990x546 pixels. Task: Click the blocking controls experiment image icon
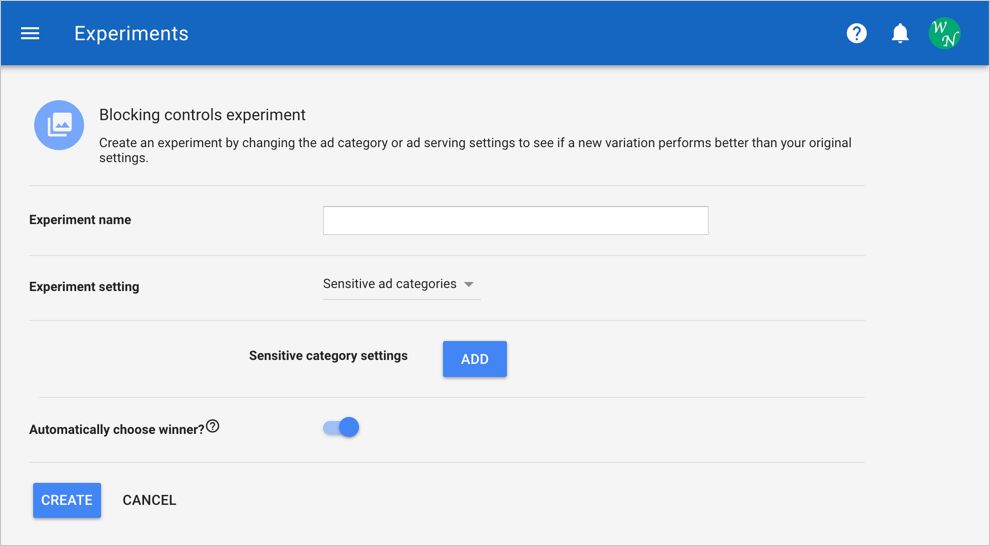59,125
